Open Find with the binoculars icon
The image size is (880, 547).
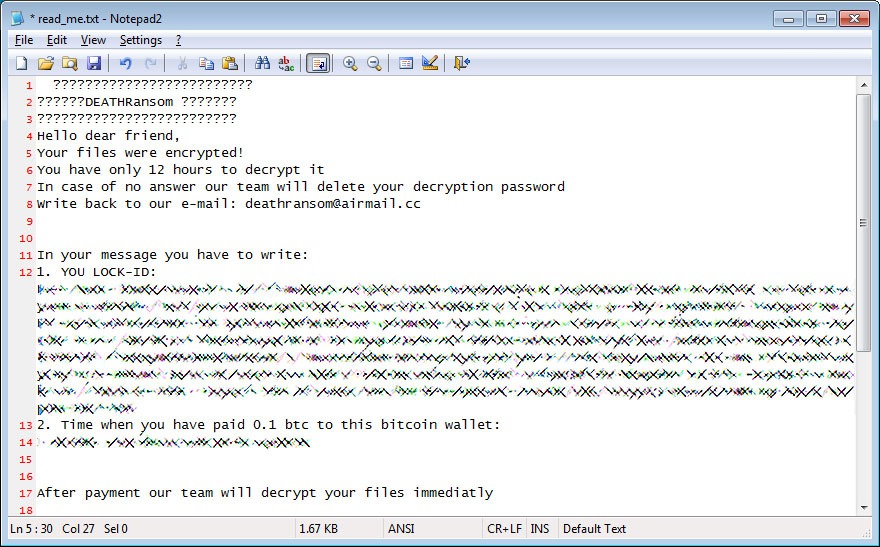[262, 63]
